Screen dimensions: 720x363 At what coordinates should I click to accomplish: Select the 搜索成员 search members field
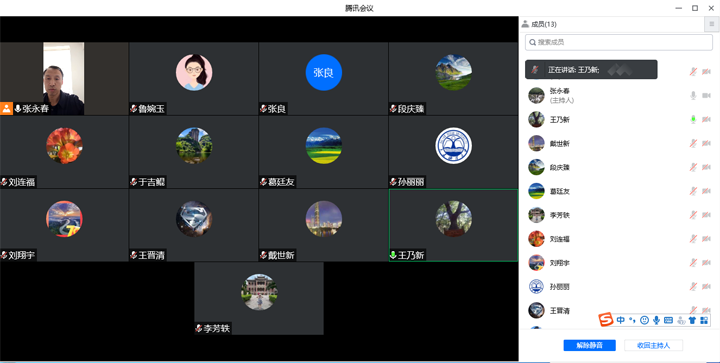(619, 42)
